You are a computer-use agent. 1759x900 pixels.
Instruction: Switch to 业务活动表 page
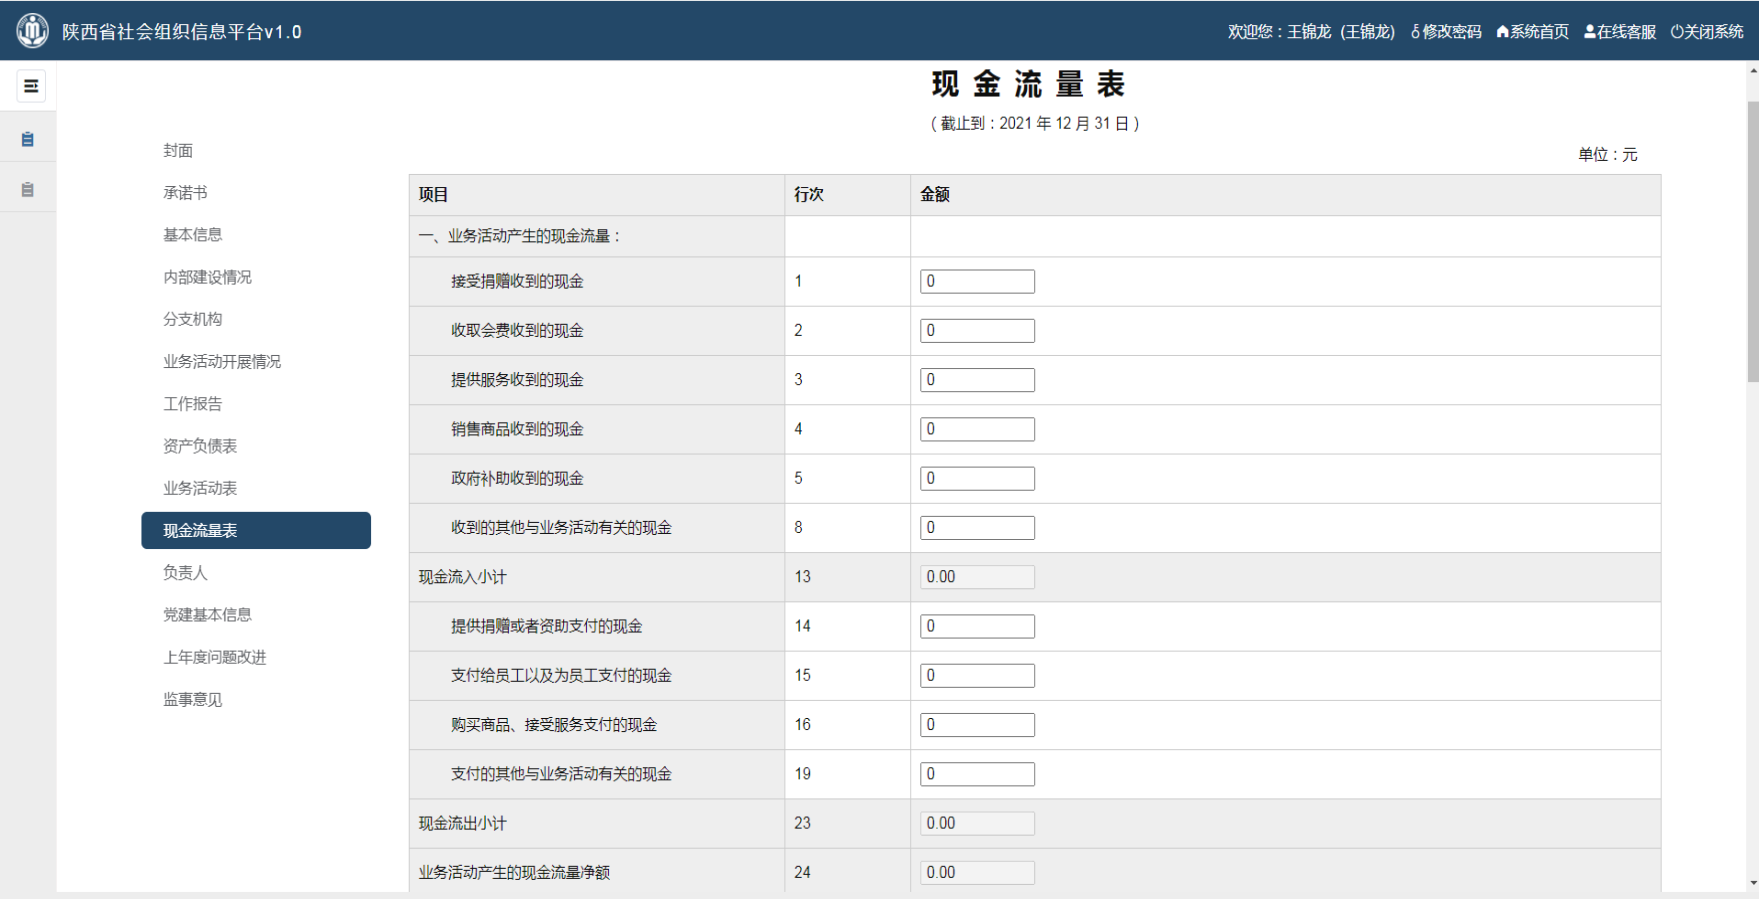coord(200,488)
